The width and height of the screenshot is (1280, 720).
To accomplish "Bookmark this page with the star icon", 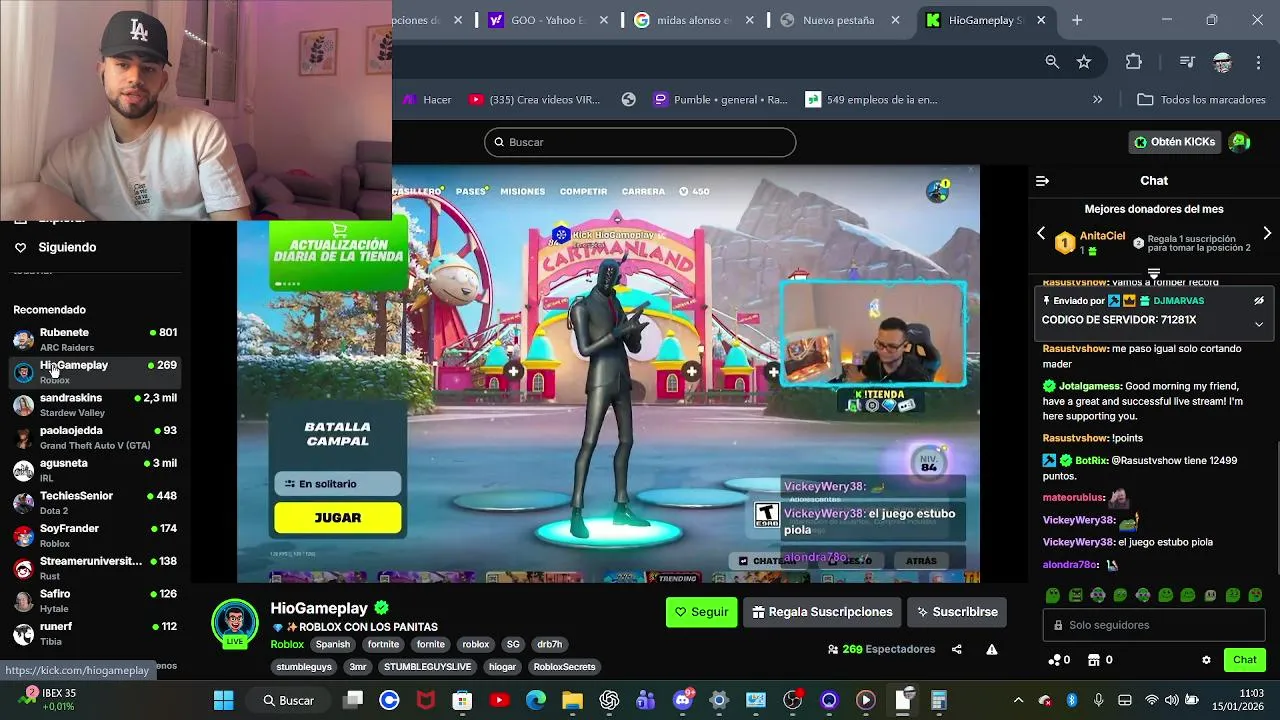I will point(1084,62).
